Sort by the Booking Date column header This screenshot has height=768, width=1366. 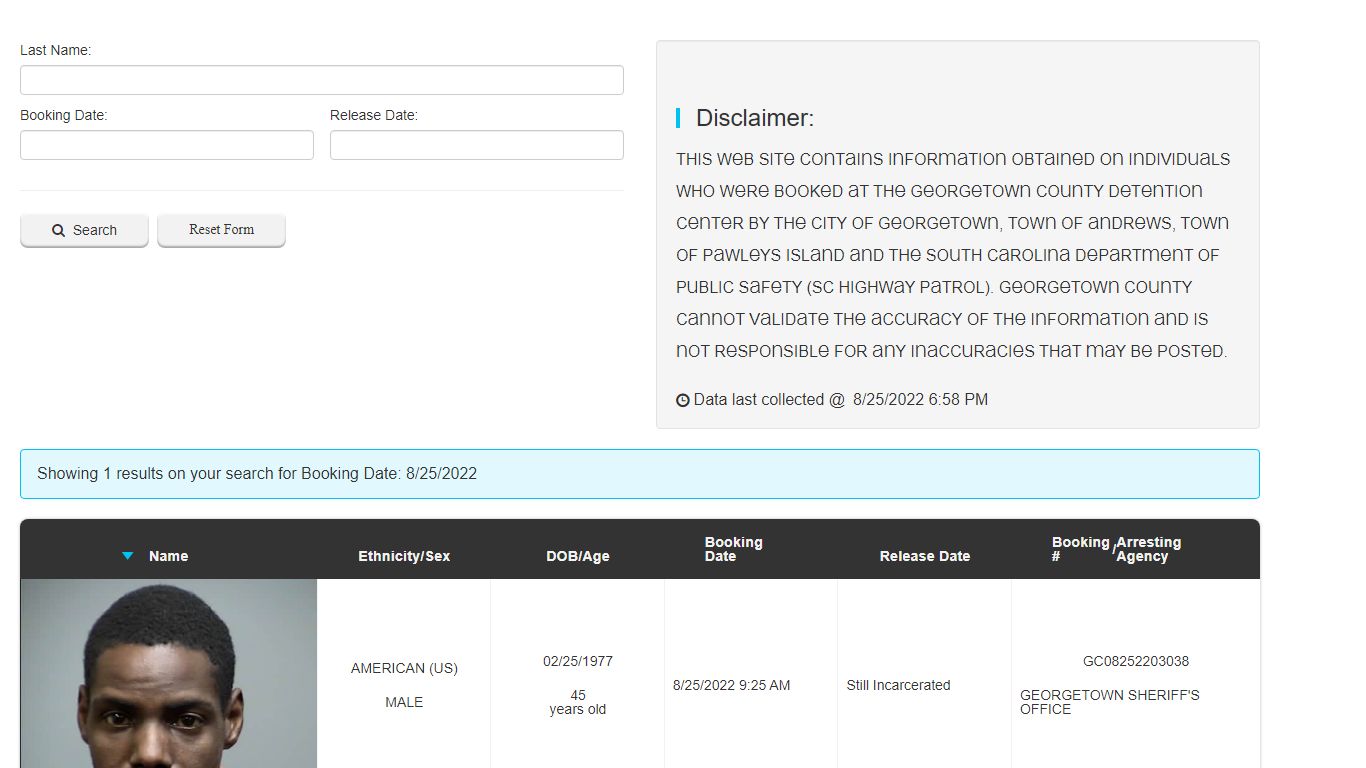[x=733, y=549]
